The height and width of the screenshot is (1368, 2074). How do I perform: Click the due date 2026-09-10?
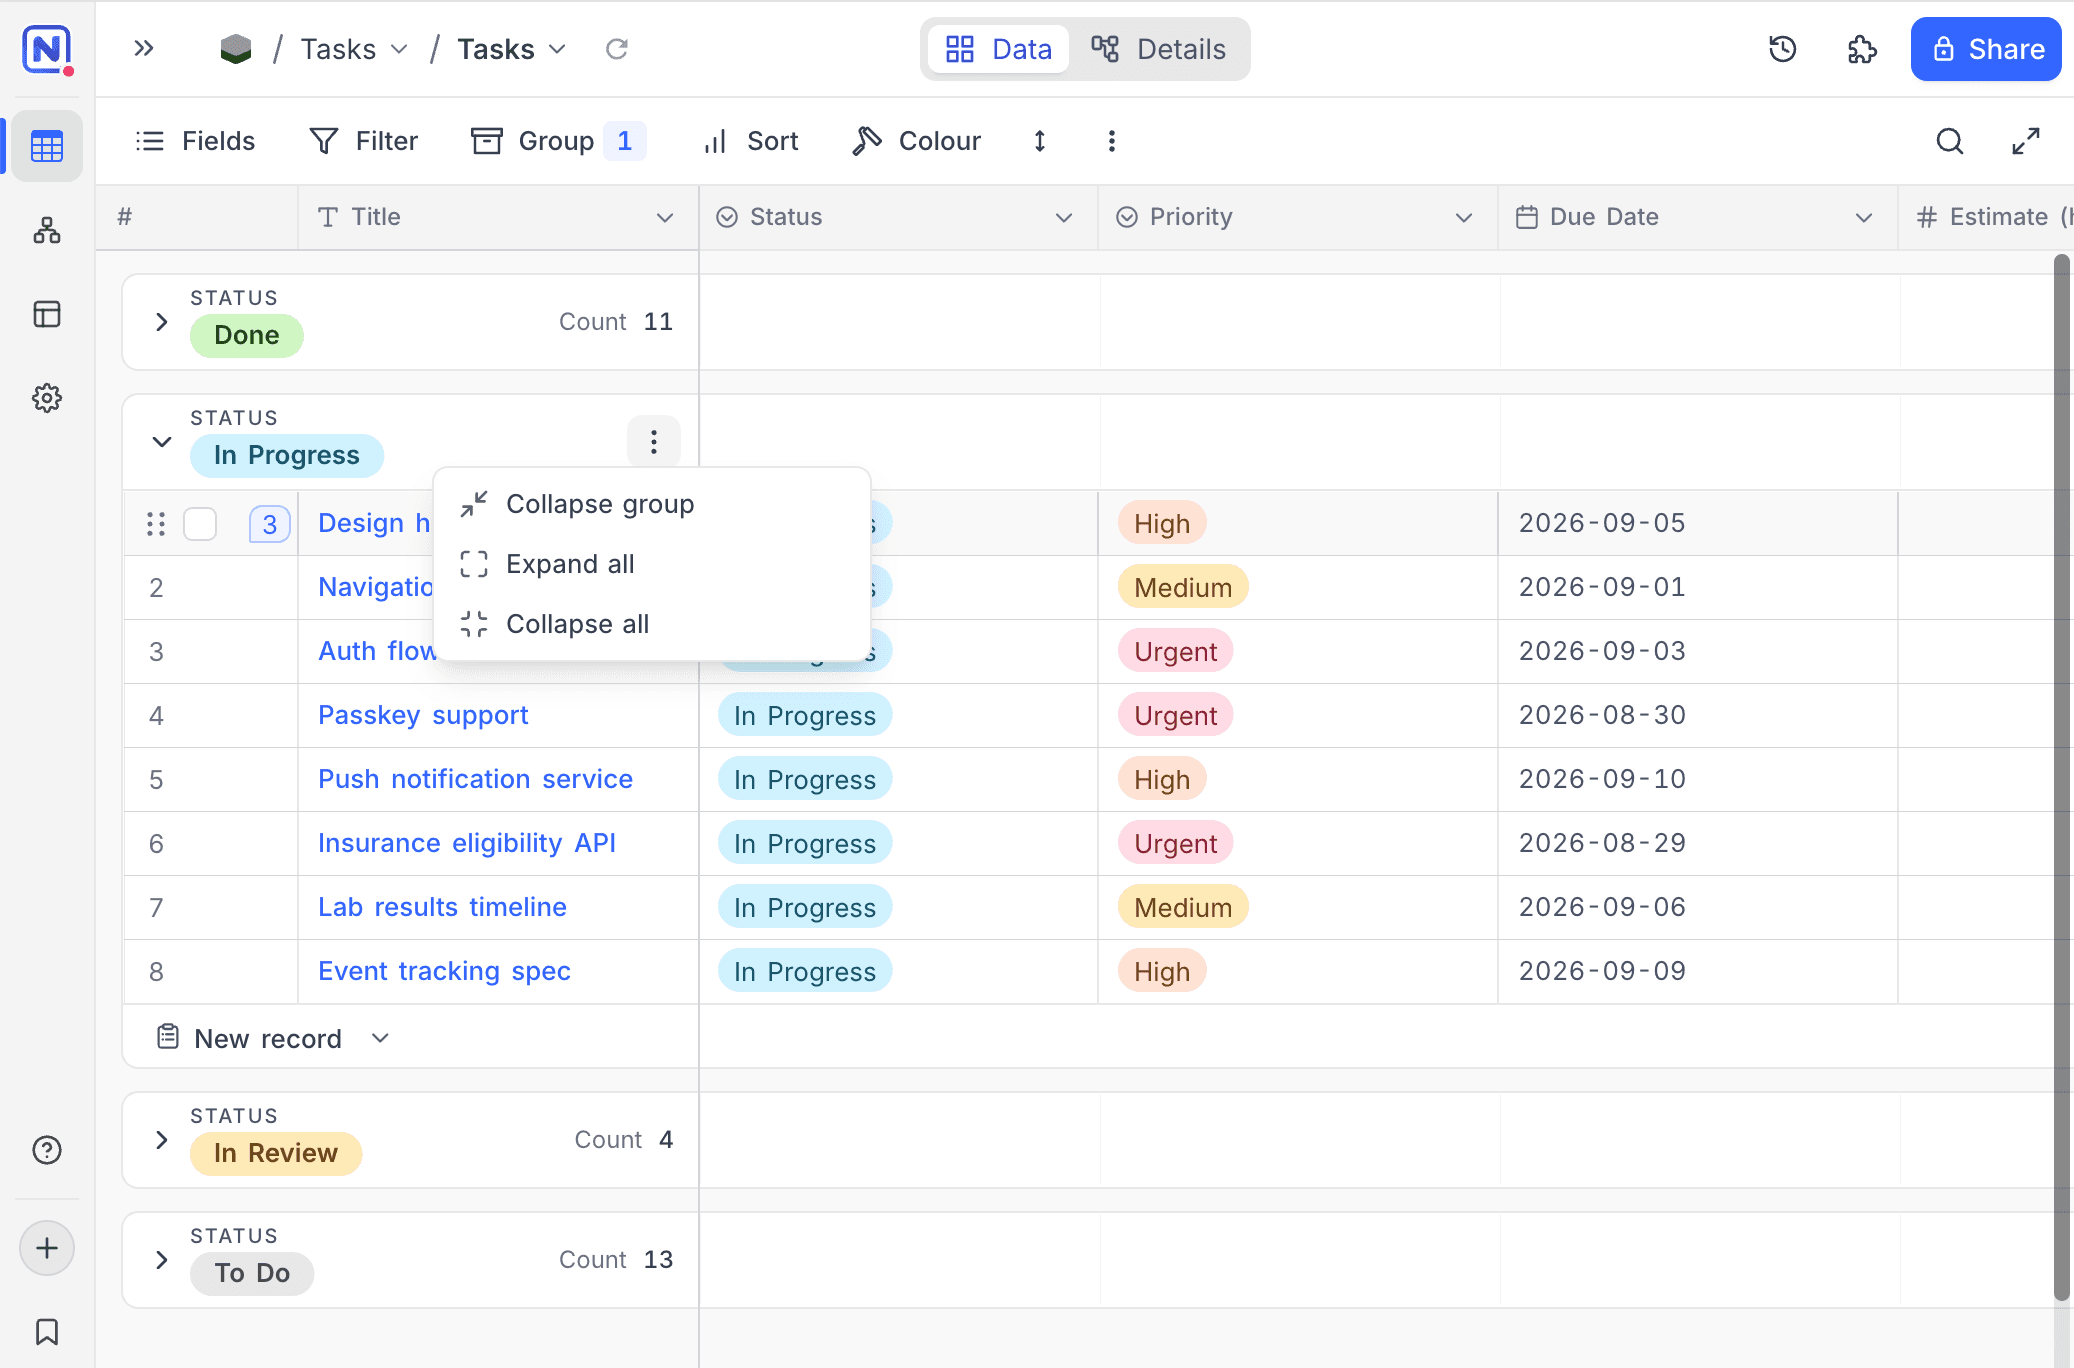pos(1602,779)
